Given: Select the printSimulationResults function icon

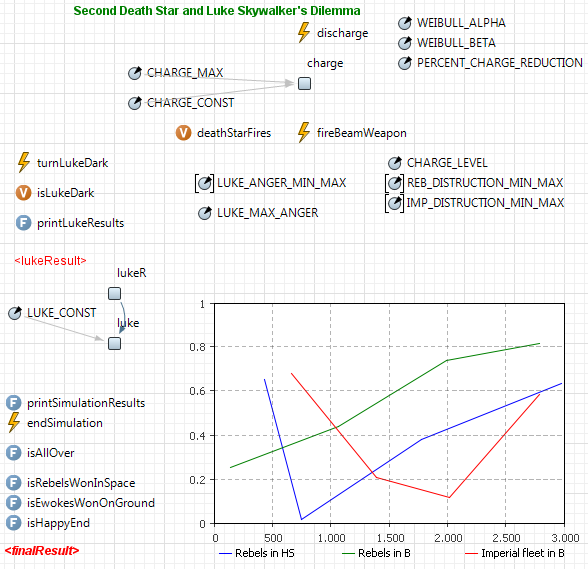Looking at the screenshot, I should tap(14, 403).
